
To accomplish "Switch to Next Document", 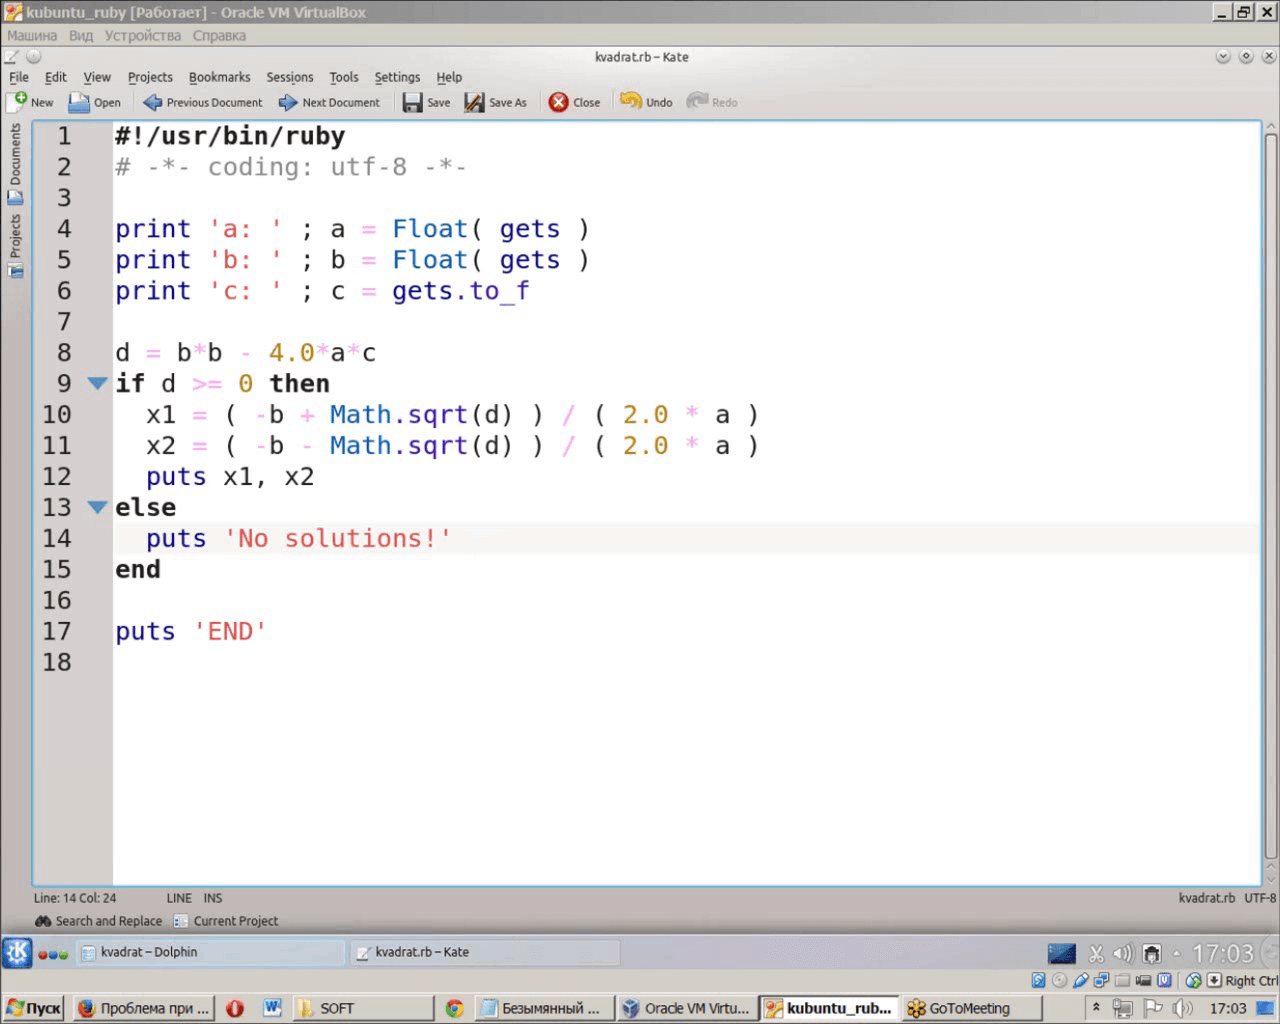I will (329, 102).
